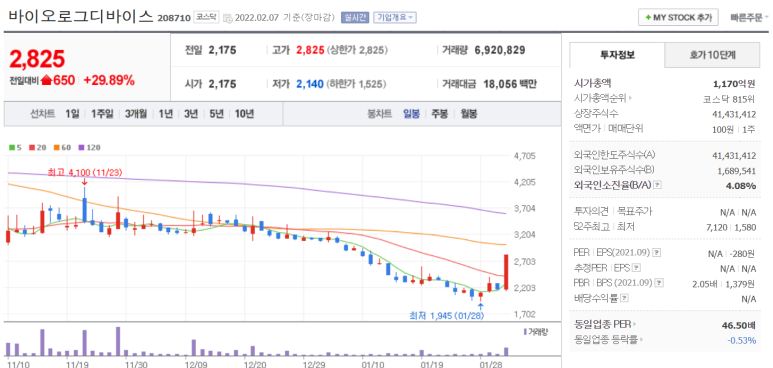Click the calendar icon before 2022.02.07
The width and height of the screenshot is (773, 368).
(227, 18)
